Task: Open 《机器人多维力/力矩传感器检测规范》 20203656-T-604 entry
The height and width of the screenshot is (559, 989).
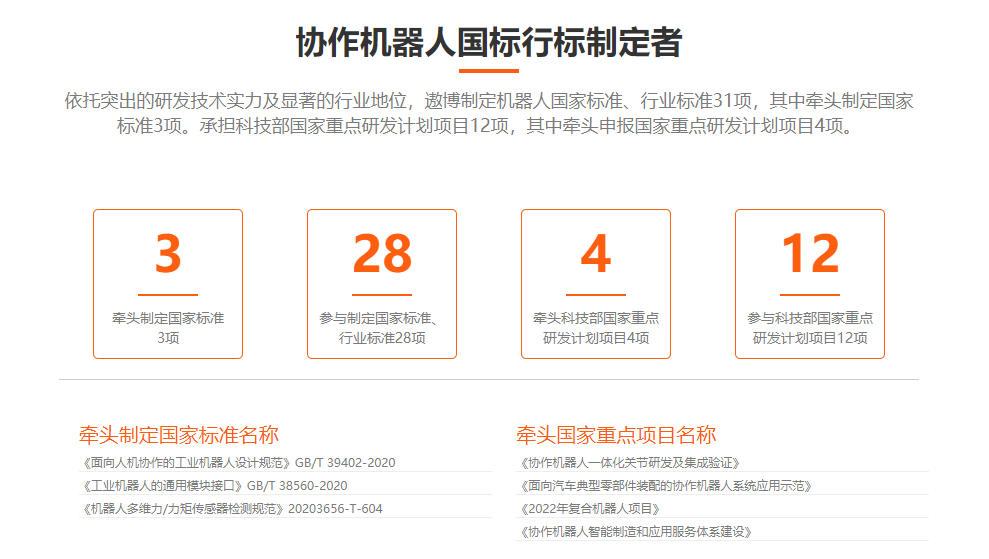Action: point(231,509)
